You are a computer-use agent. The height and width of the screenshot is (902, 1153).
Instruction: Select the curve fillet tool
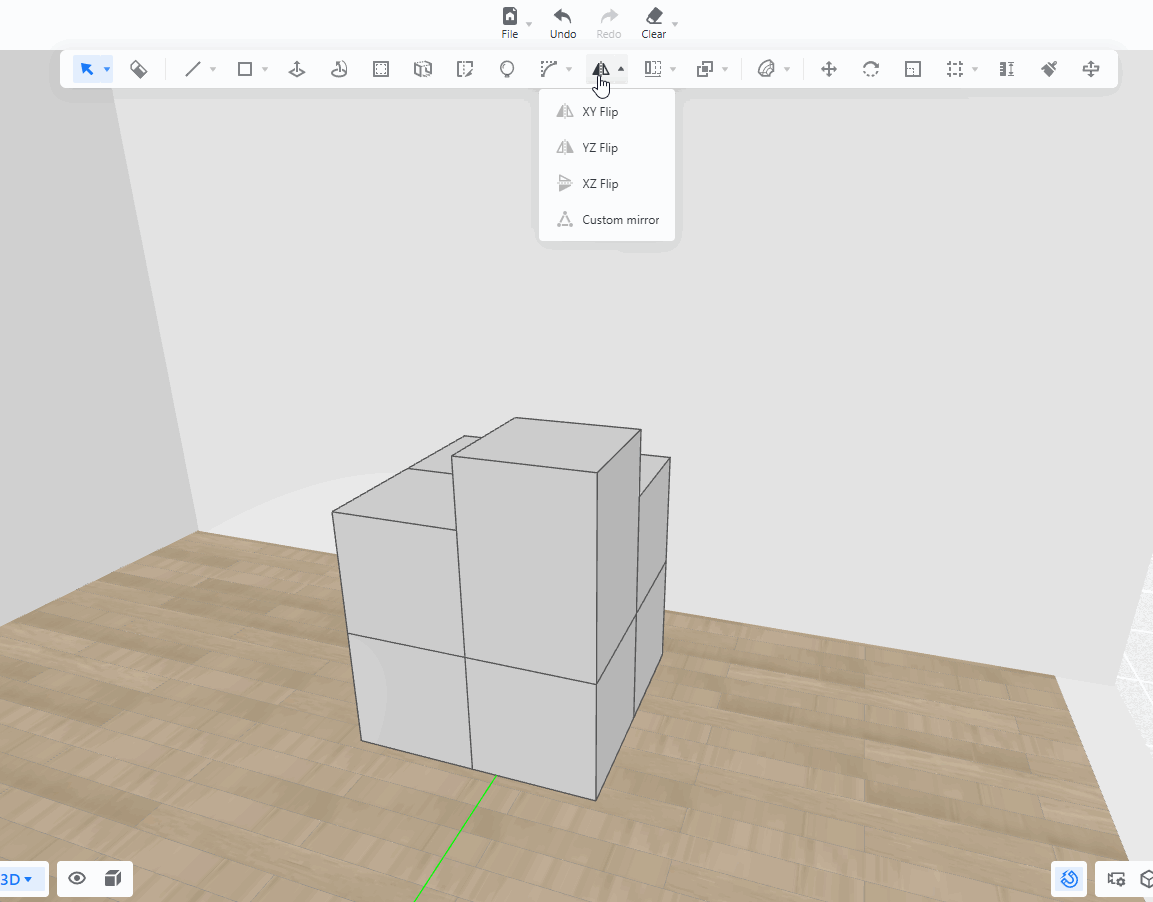pyautogui.click(x=549, y=69)
